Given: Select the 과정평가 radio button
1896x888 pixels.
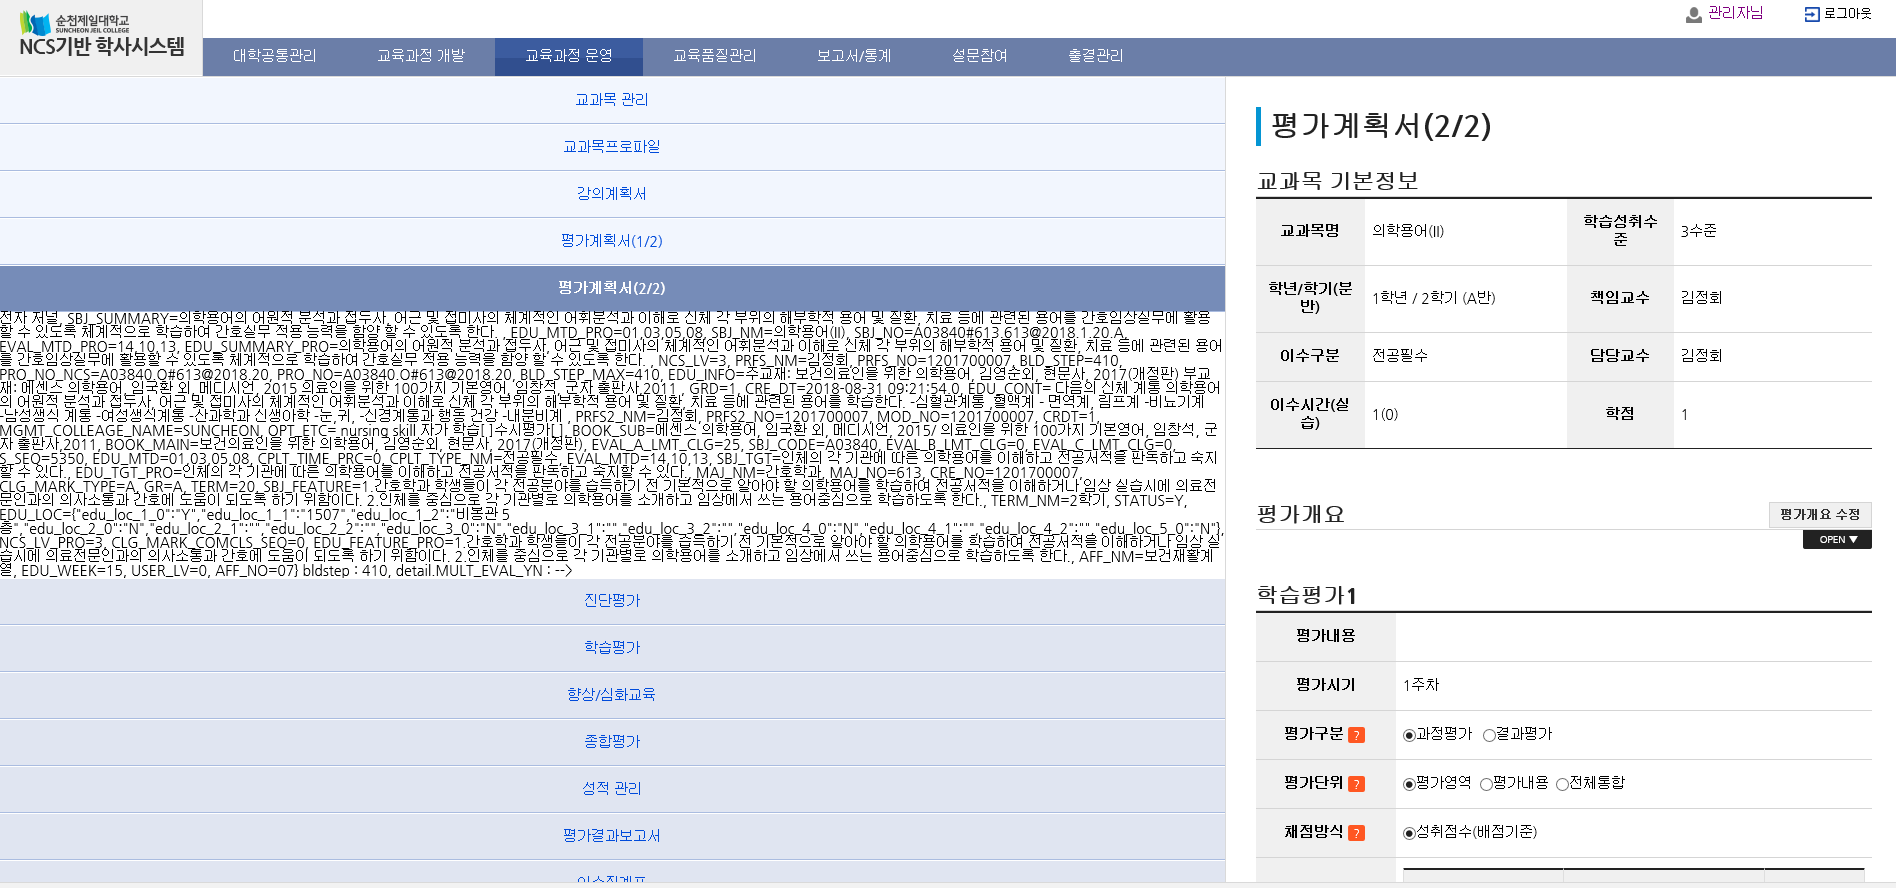Looking at the screenshot, I should point(1409,735).
